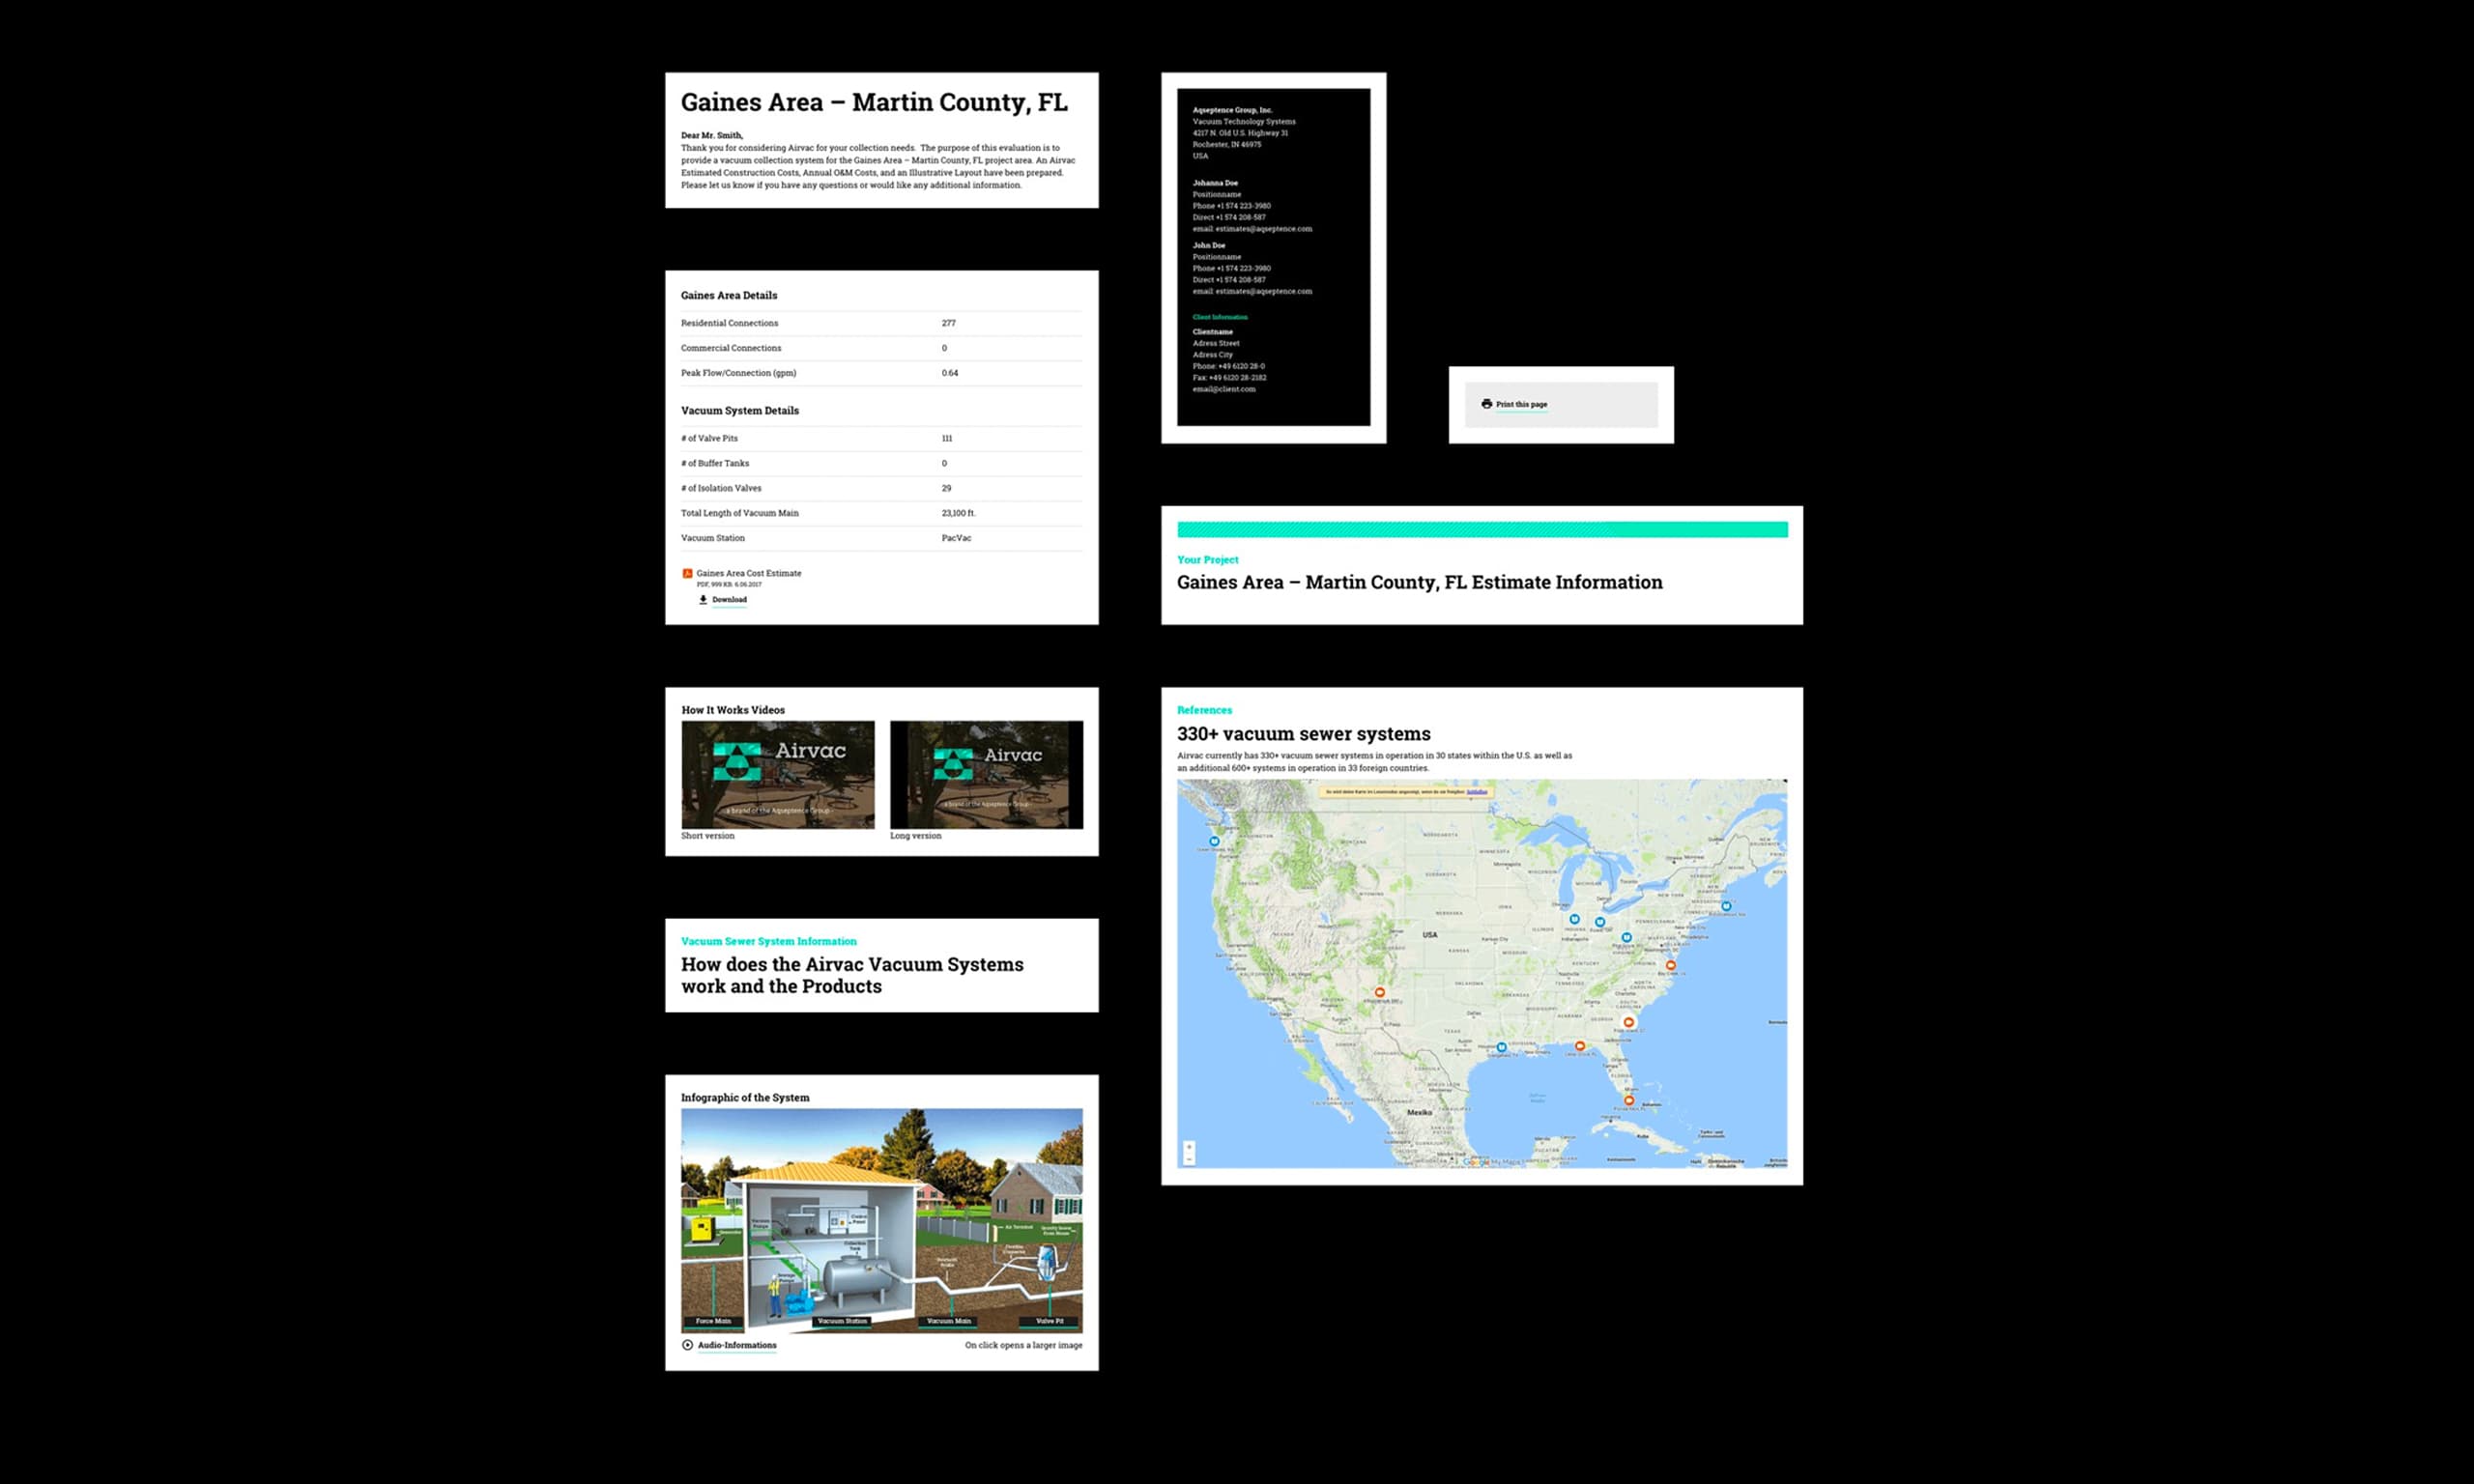This screenshot has height=1484, width=2474.
Task: Click the Download link under Cost Estimate
Action: pyautogui.click(x=729, y=600)
